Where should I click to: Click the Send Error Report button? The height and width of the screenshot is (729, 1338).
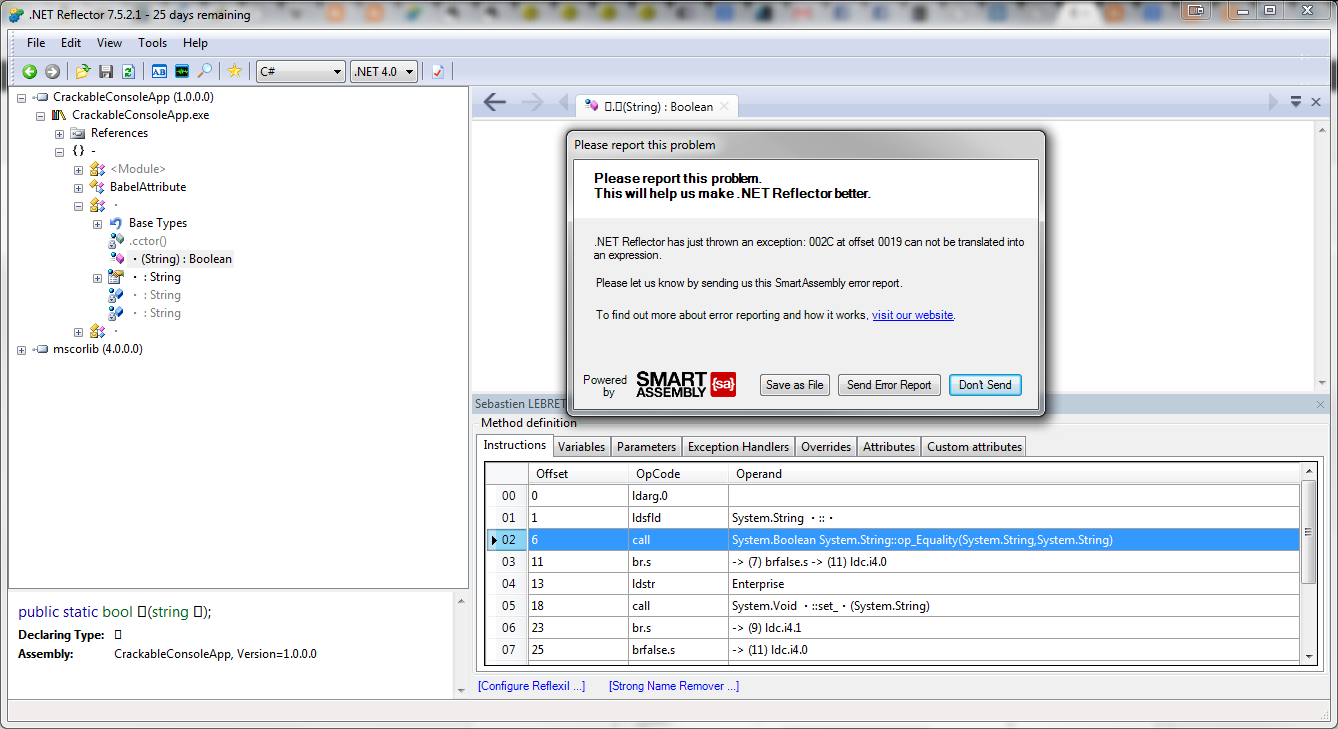889,385
